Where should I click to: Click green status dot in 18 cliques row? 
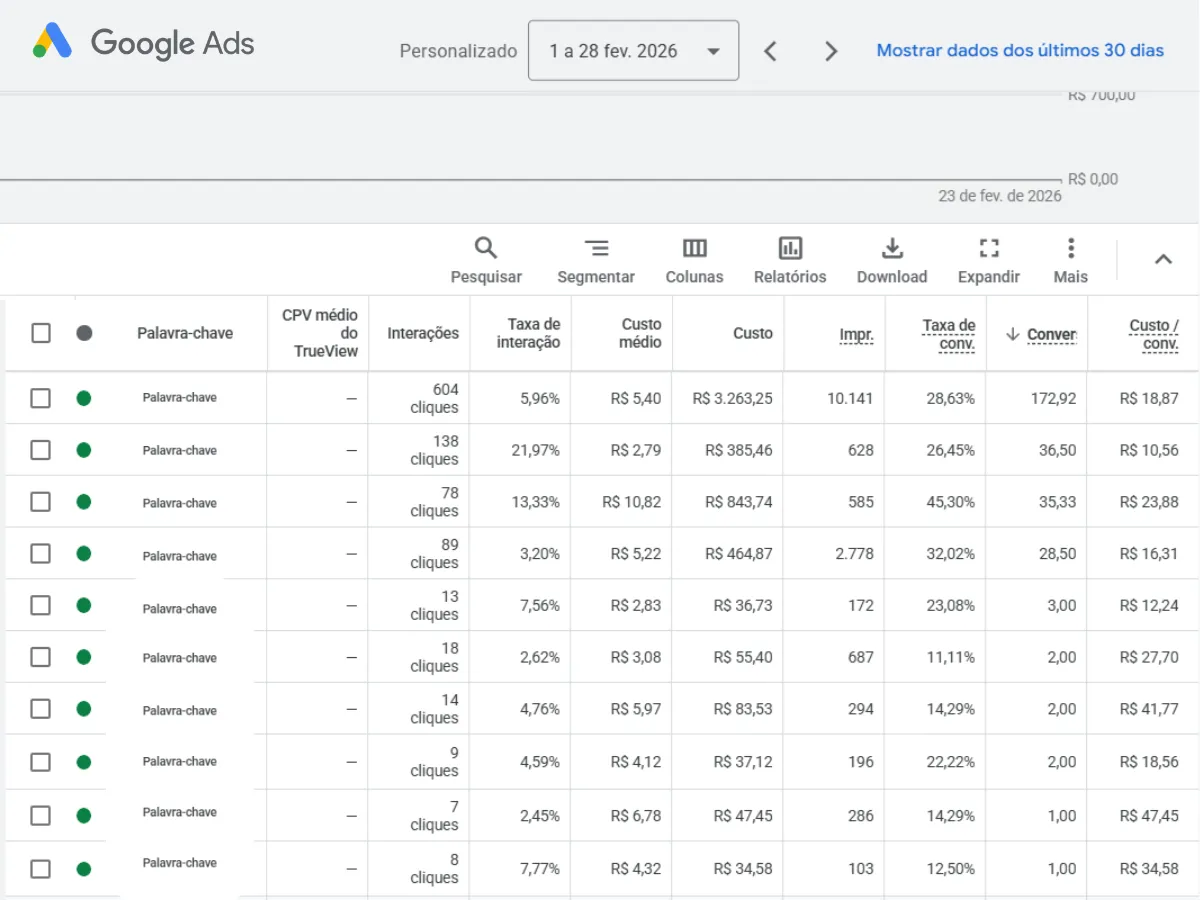point(84,657)
